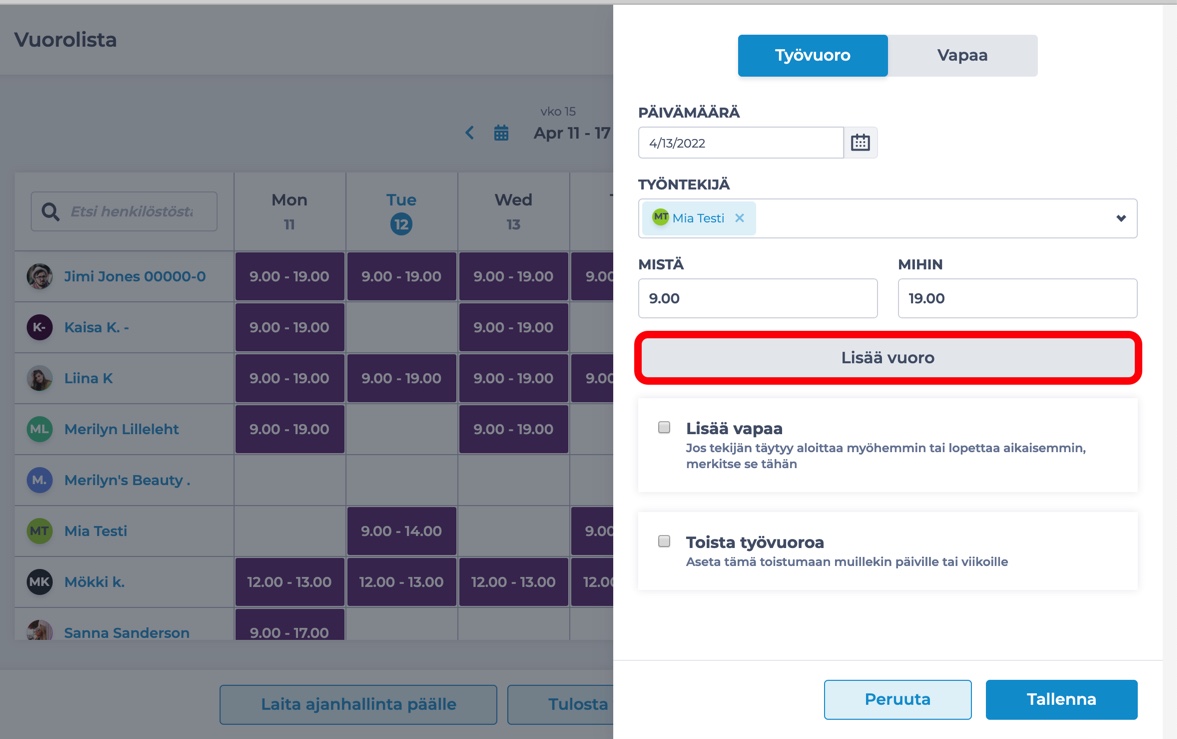Click the search magnifier icon in staff search
Viewport: 1177px width, 739px height.
(50, 212)
